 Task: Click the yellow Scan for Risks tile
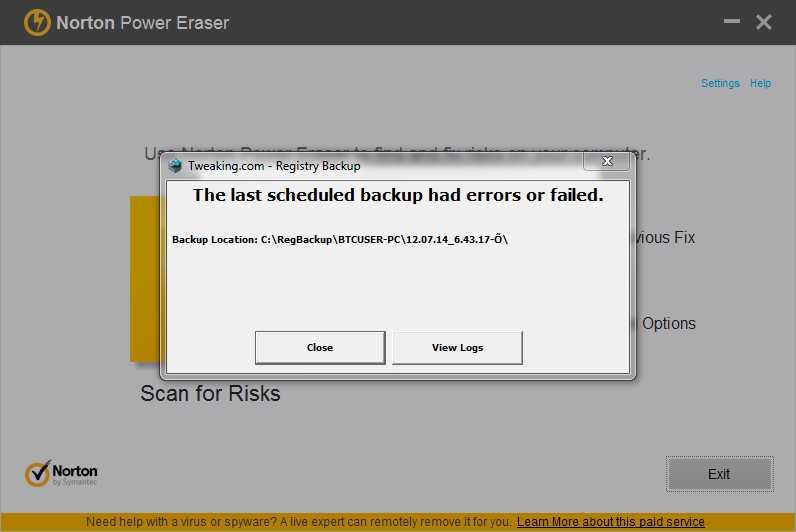coord(145,279)
